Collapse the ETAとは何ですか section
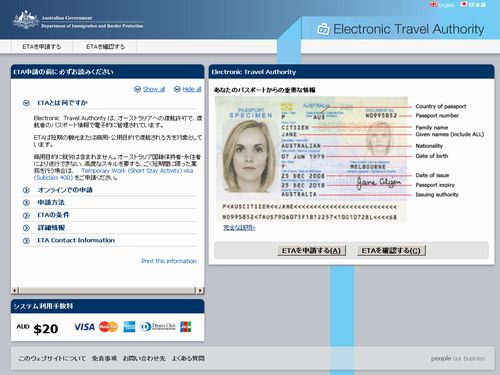The height and width of the screenshot is (375, 500). coord(26,103)
